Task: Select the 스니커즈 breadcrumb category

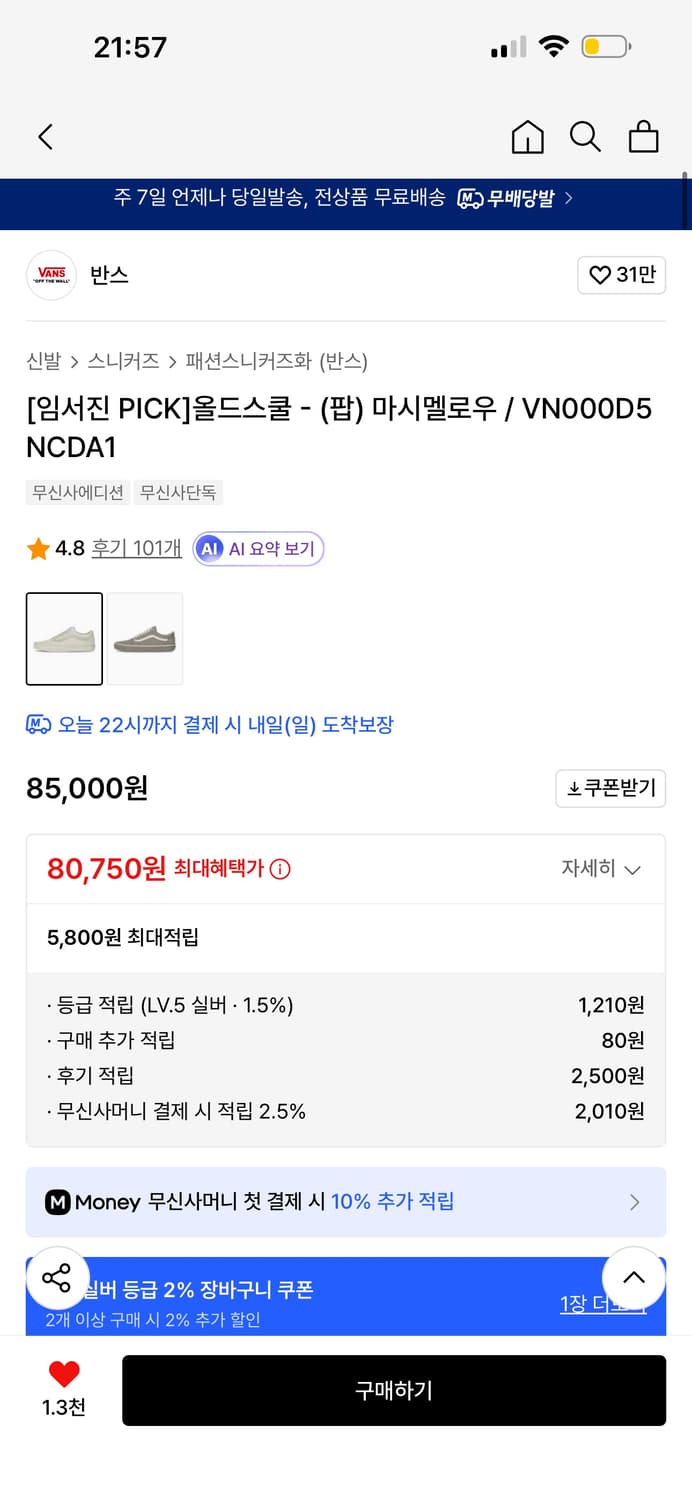Action: point(123,362)
